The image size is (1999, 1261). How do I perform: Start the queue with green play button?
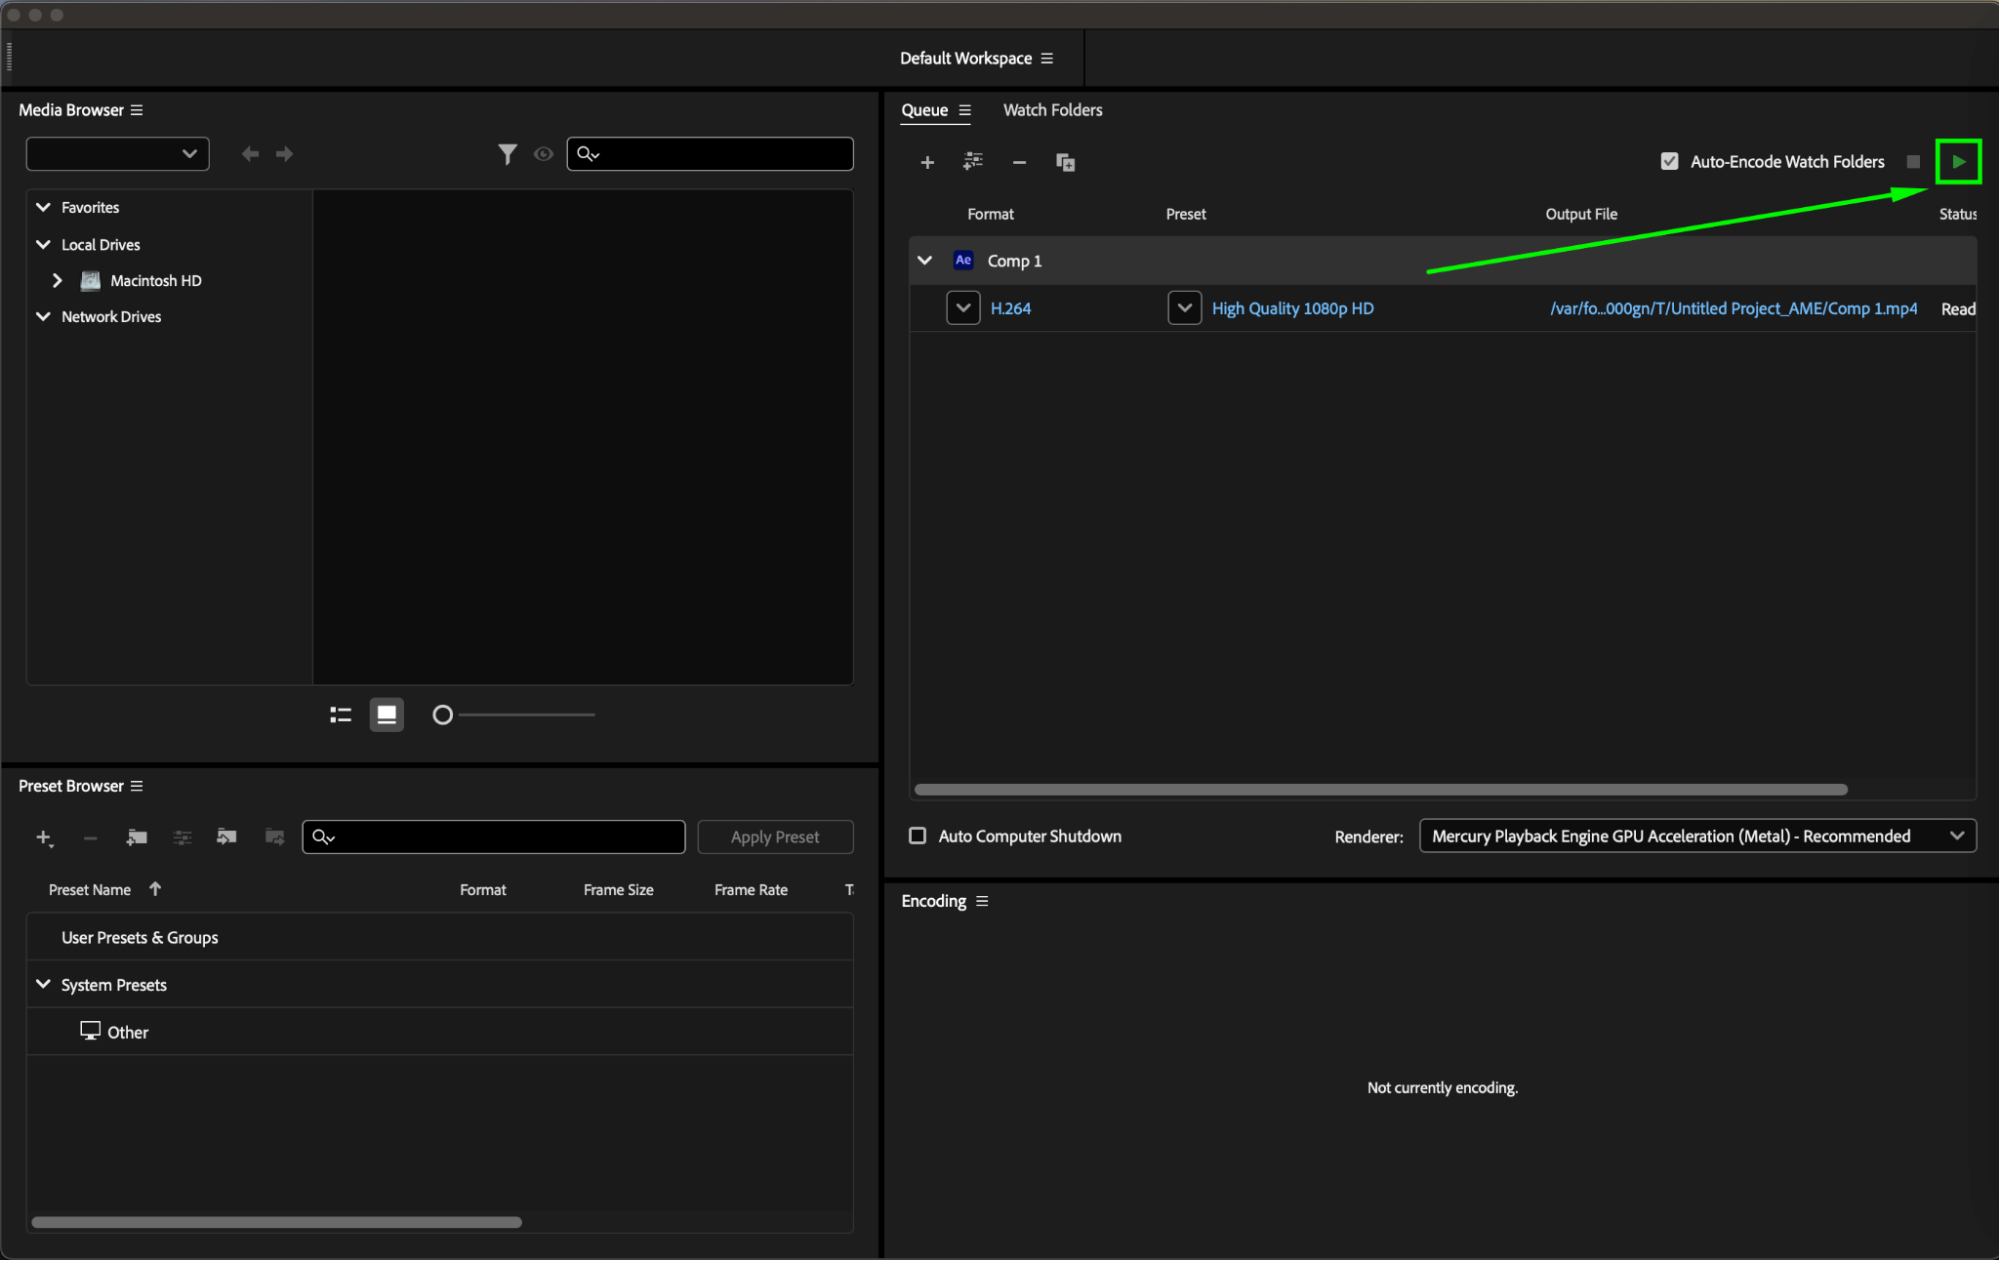pyautogui.click(x=1958, y=162)
